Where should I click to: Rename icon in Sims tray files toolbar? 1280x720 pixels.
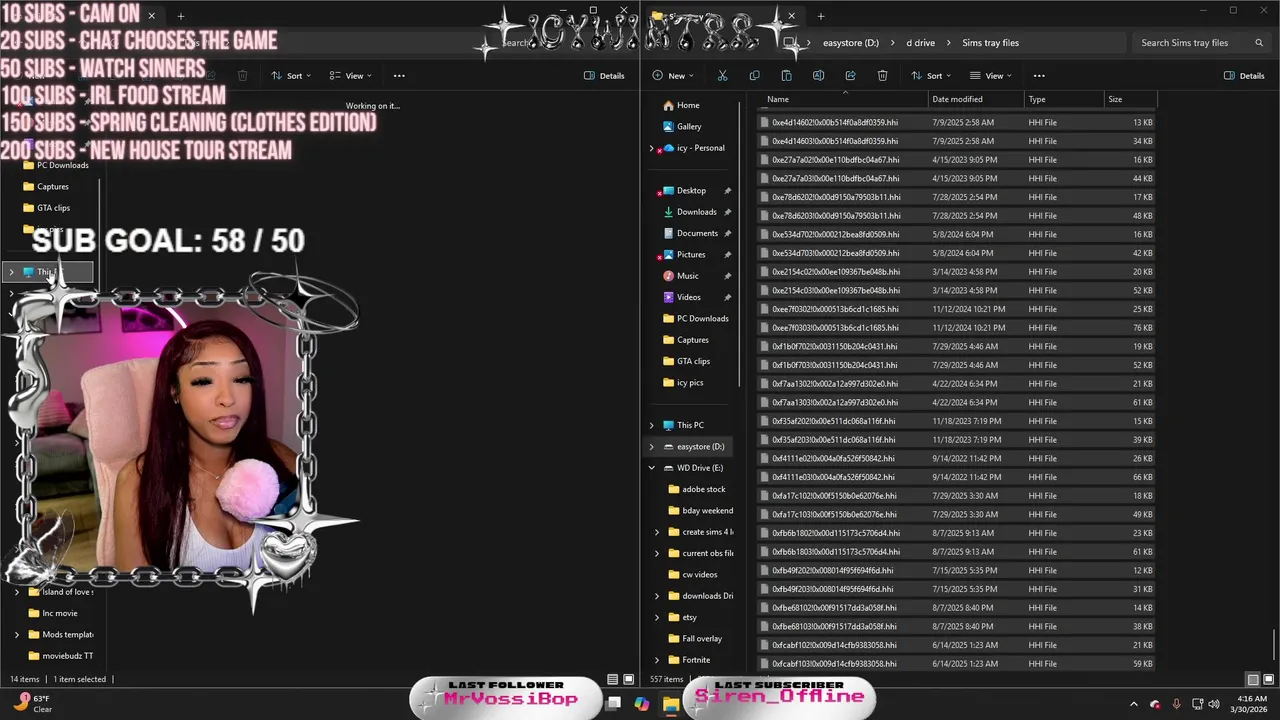tap(818, 76)
